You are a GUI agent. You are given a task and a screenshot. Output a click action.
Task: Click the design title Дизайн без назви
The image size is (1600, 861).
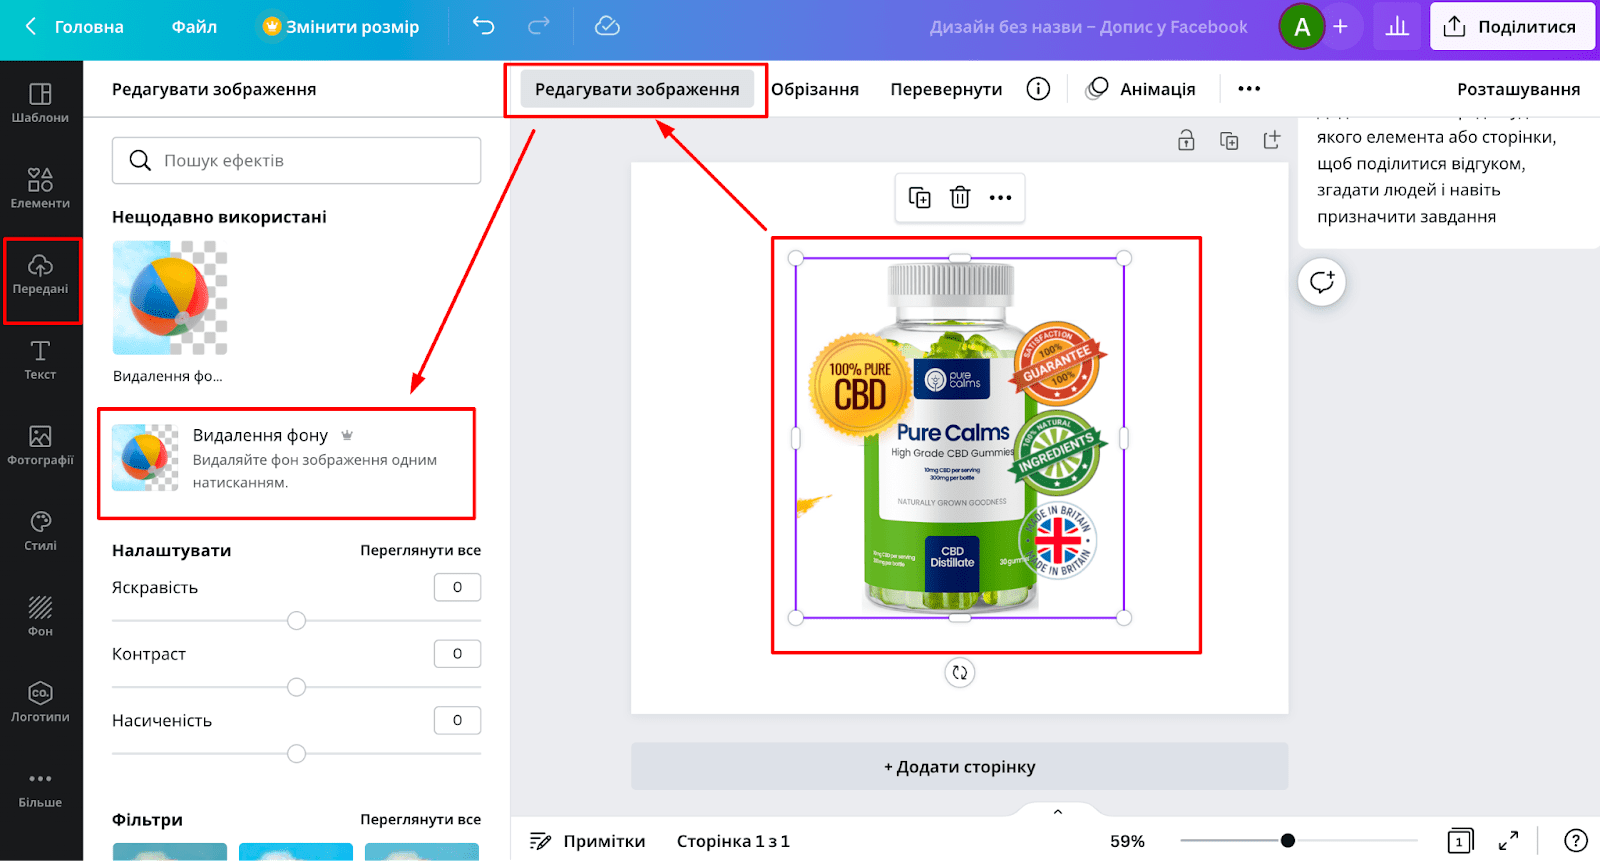pos(1088,27)
